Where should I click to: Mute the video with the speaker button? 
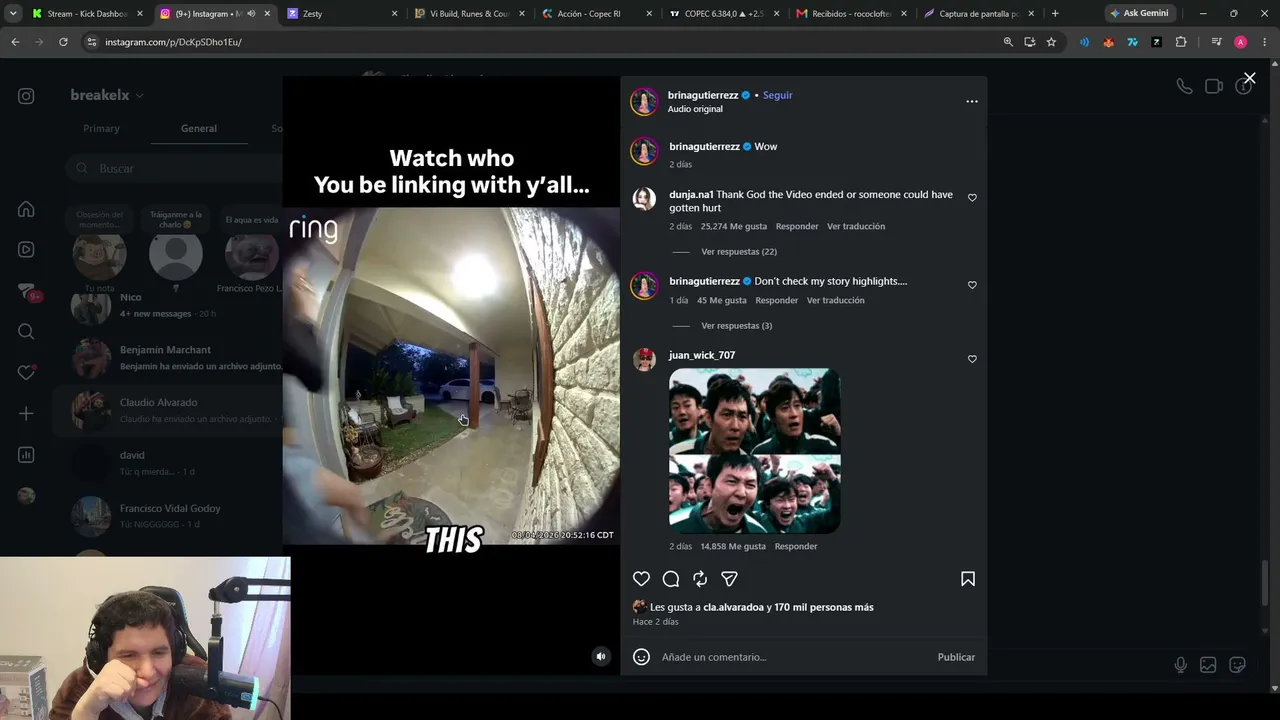pos(600,656)
